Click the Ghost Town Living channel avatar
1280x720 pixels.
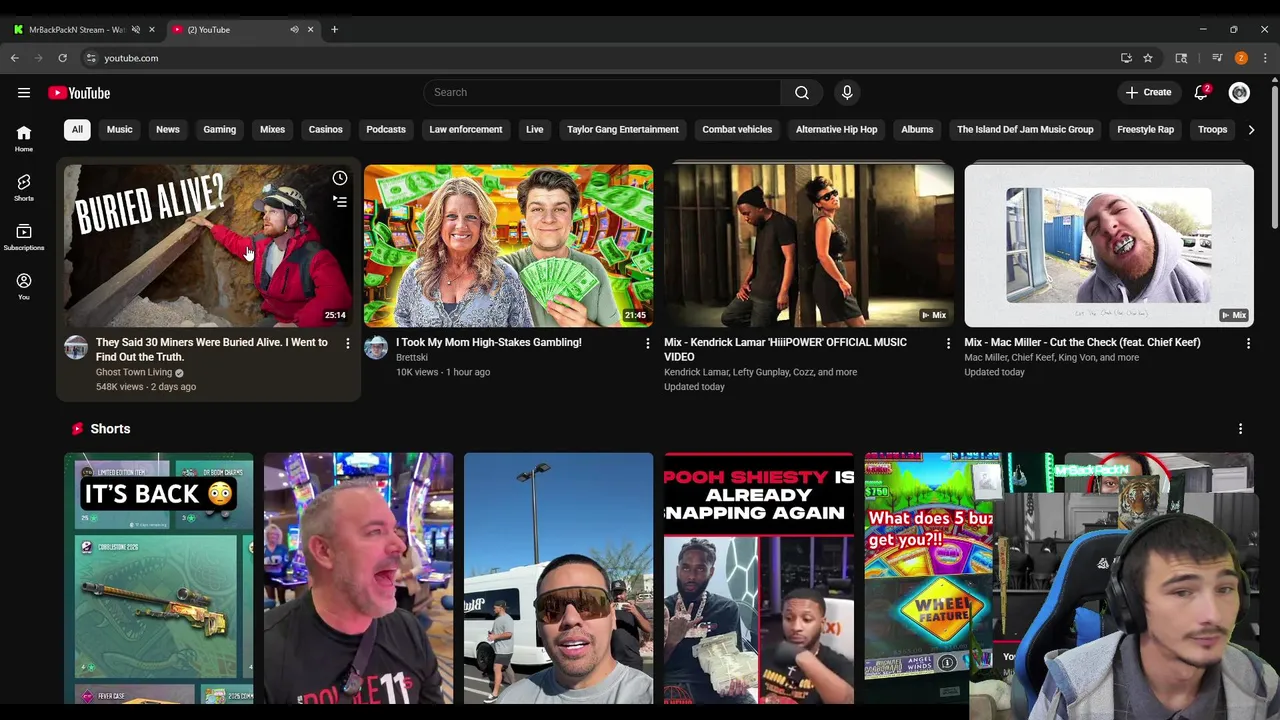tap(76, 348)
